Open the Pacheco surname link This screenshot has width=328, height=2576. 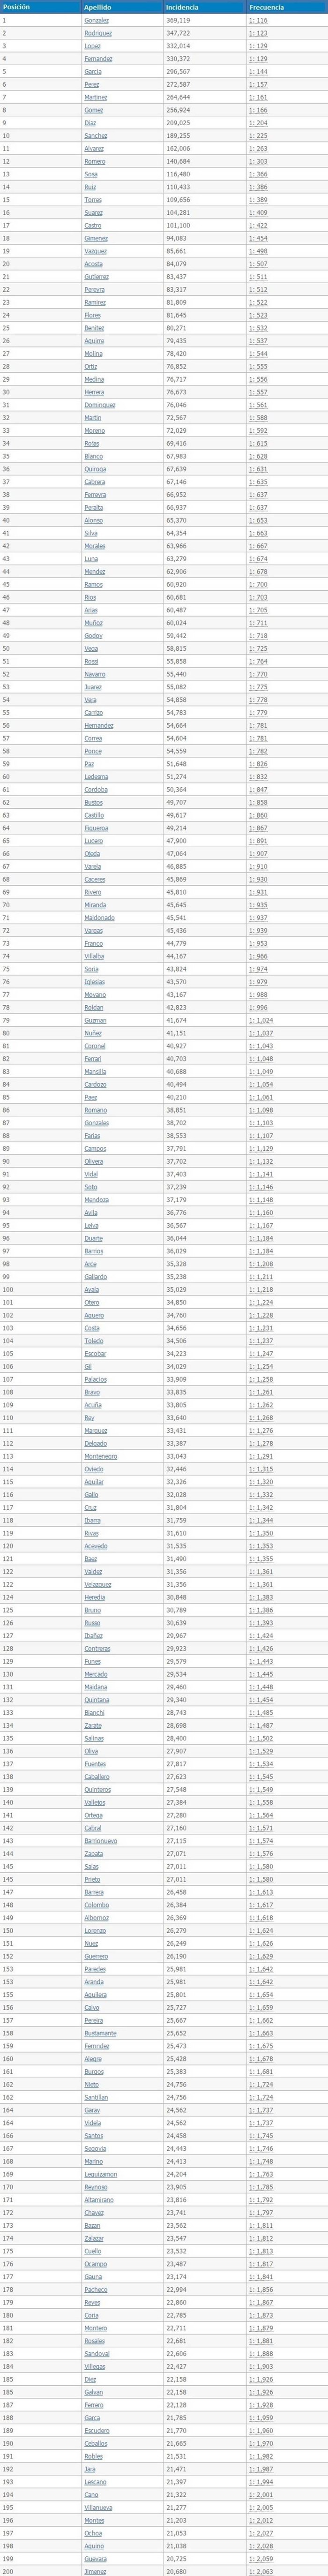pos(96,2288)
